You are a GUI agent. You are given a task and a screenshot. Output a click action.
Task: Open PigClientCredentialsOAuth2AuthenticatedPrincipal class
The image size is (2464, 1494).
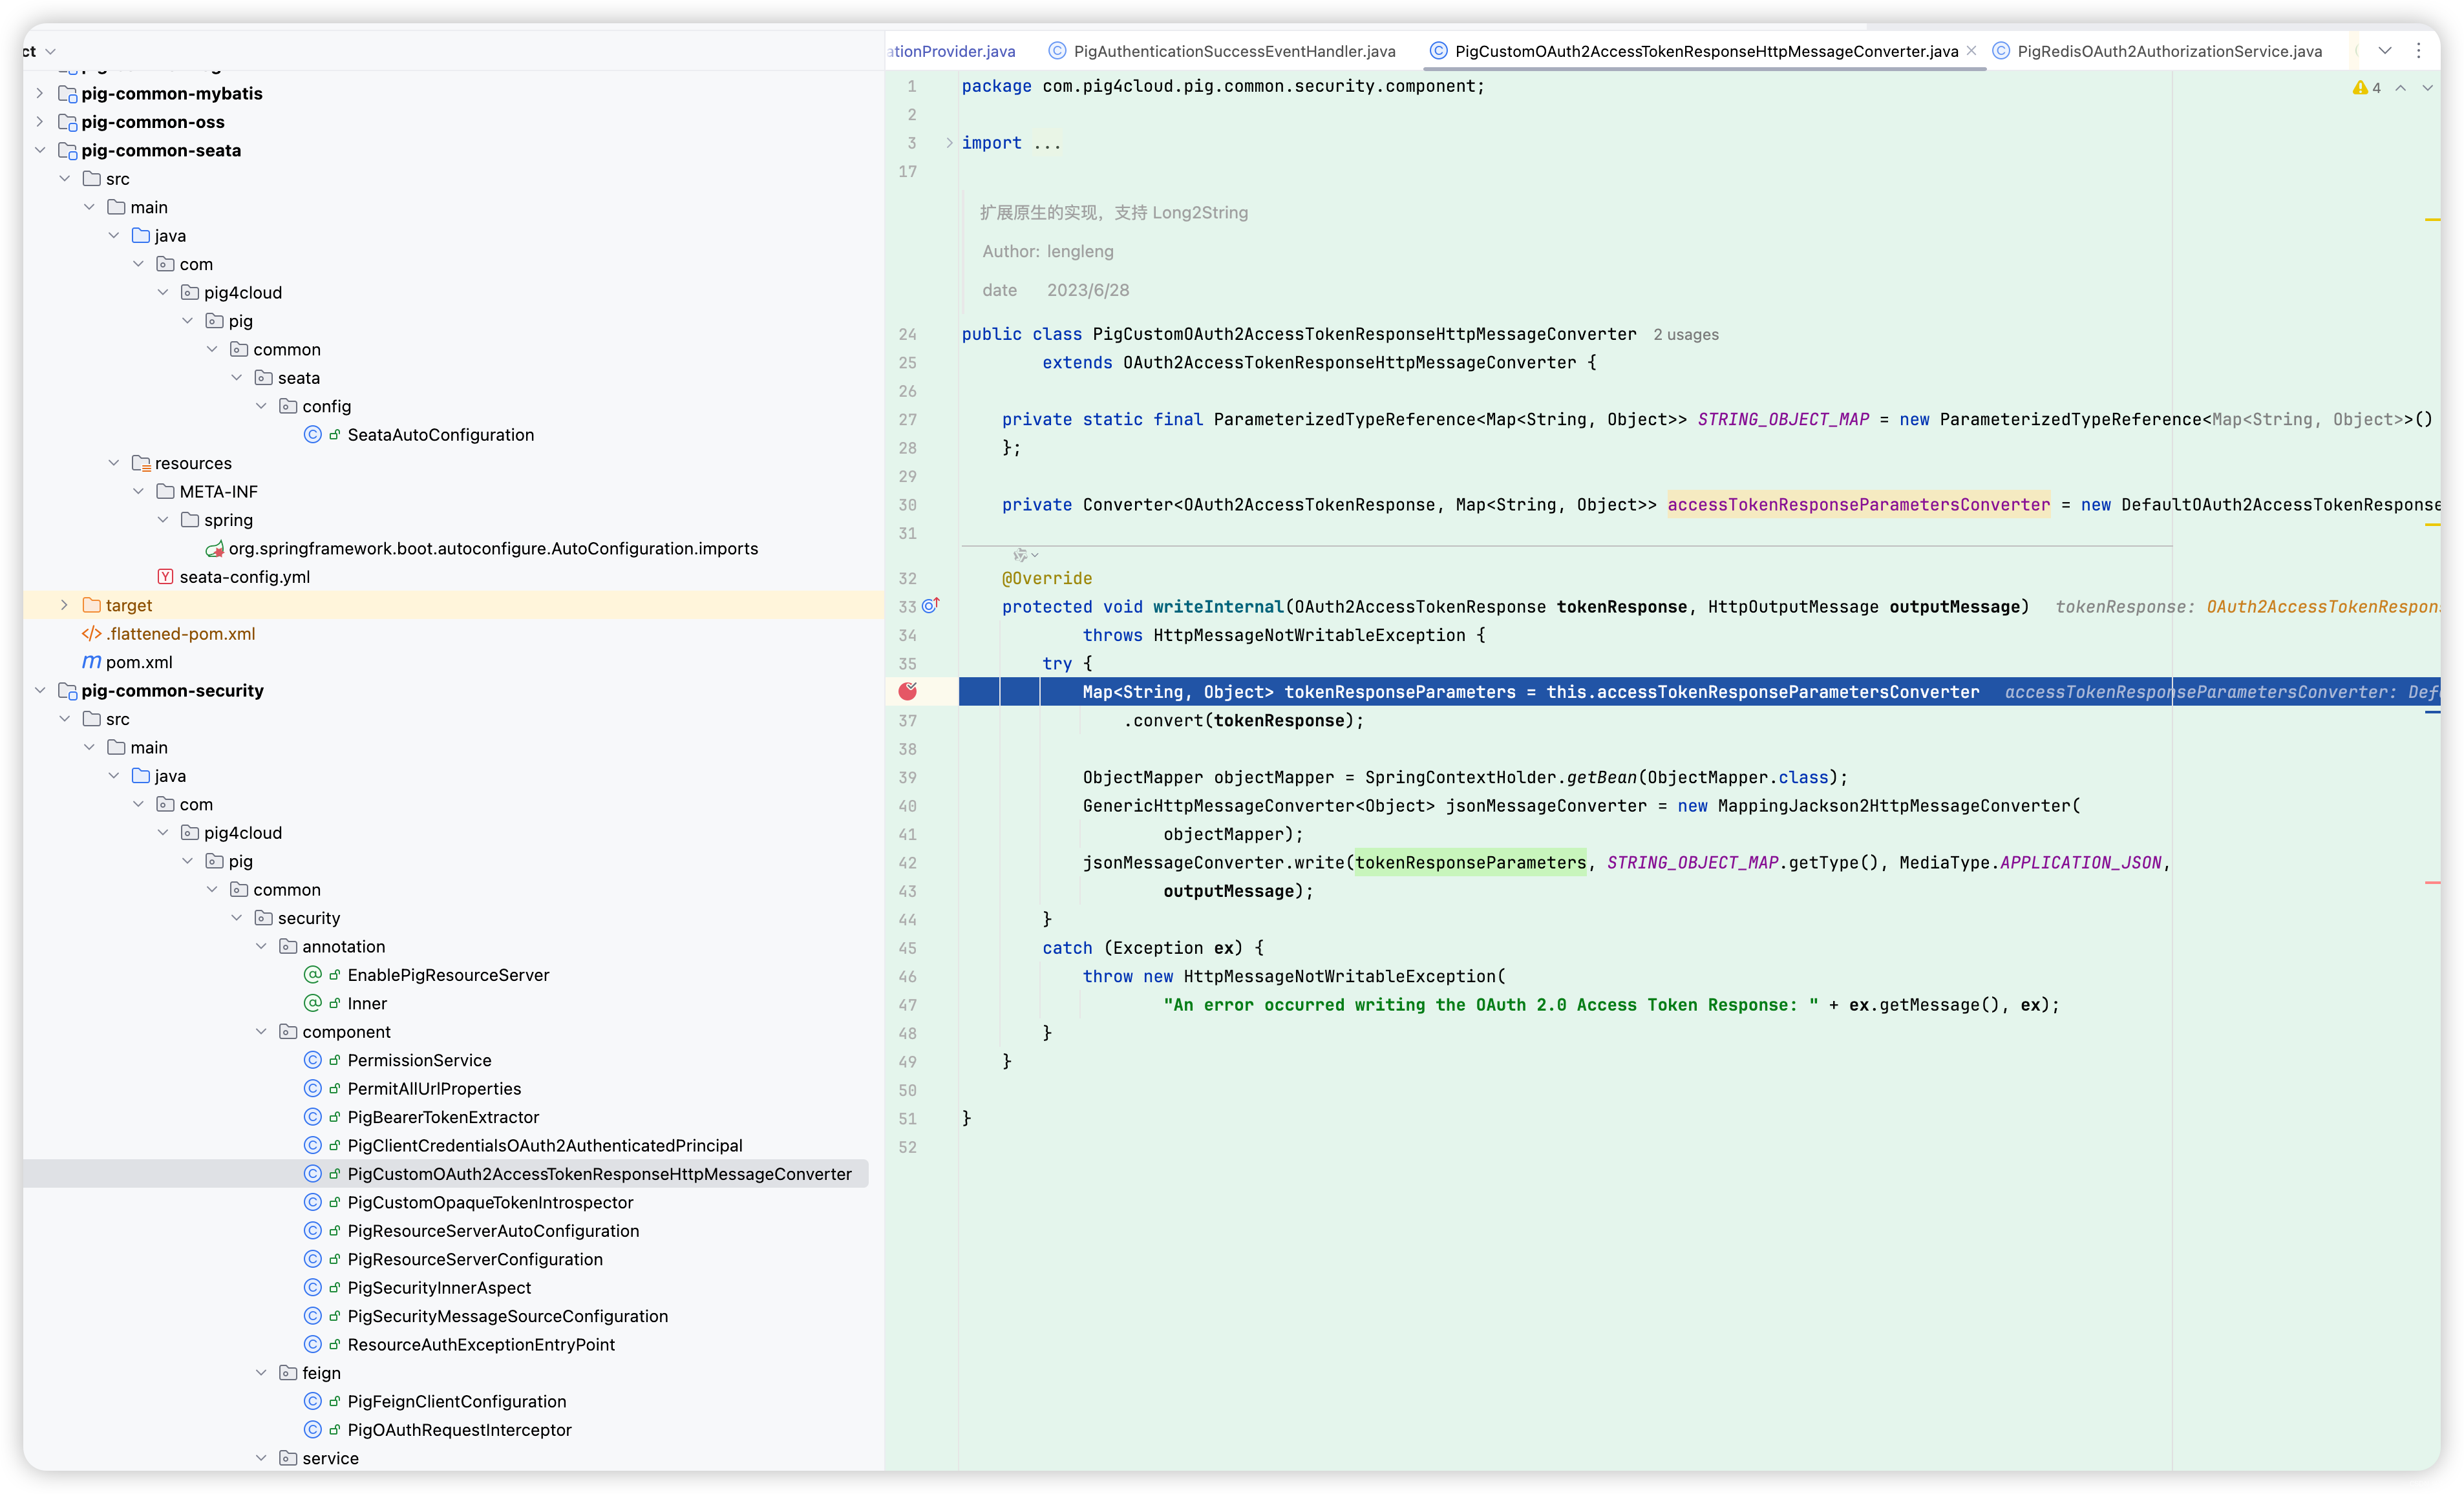tap(545, 1145)
